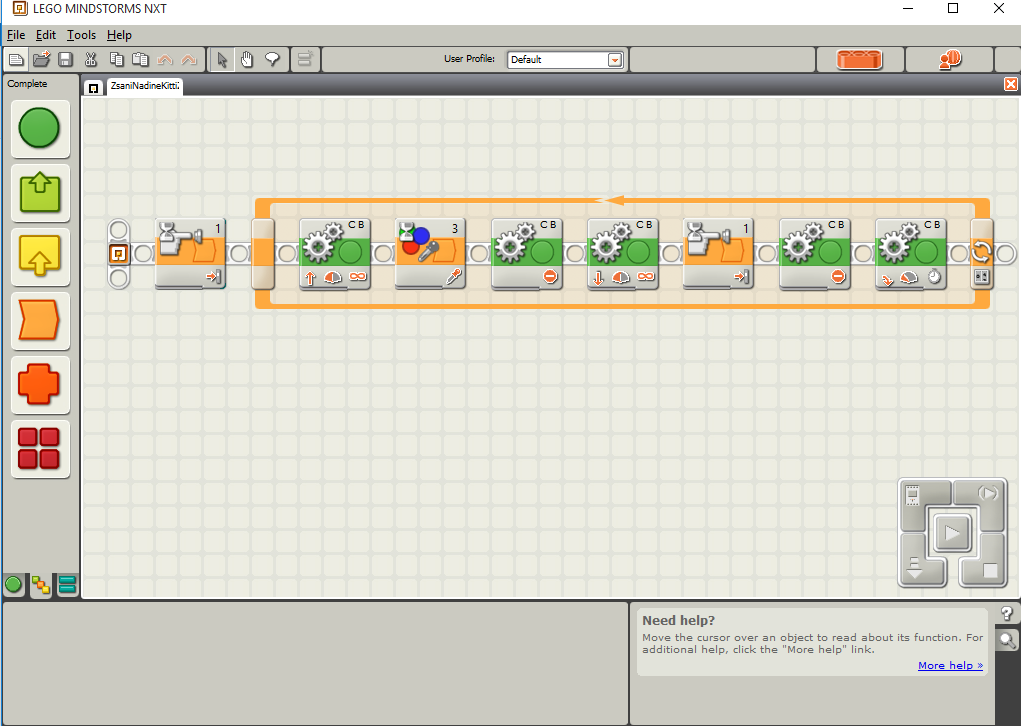Click the program starting point icon

point(119,253)
